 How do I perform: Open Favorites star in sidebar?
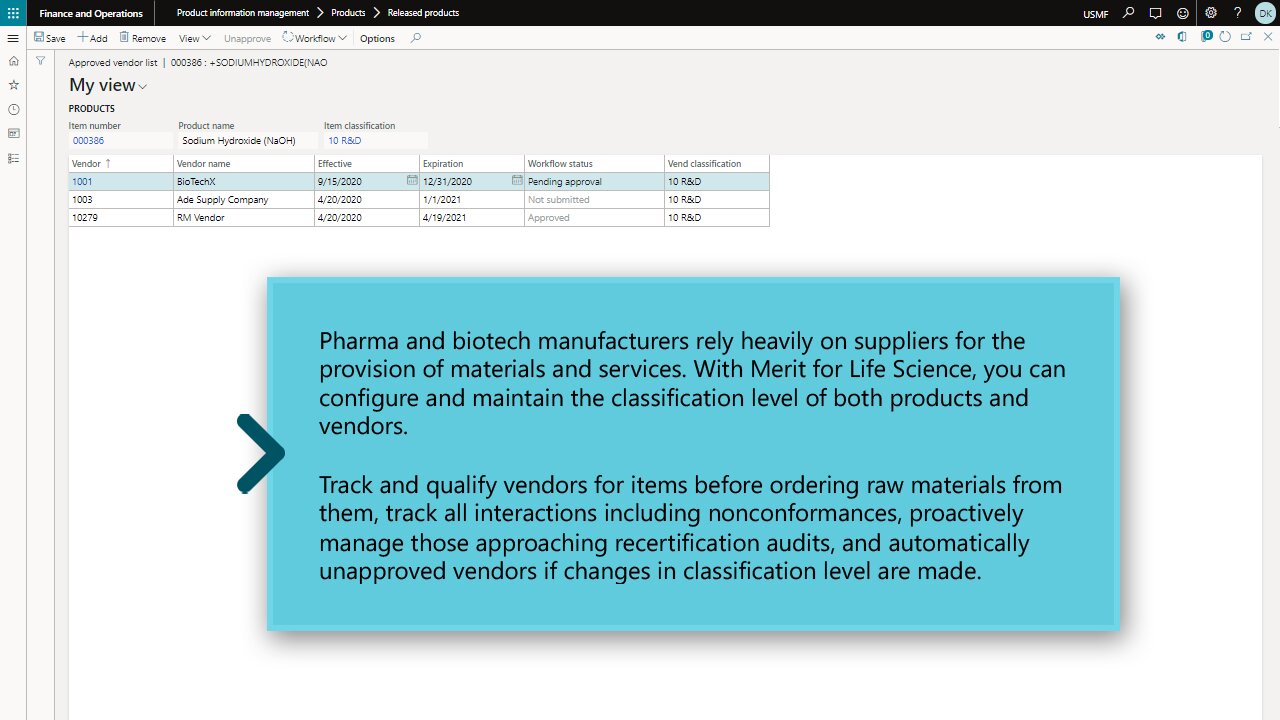point(13,85)
